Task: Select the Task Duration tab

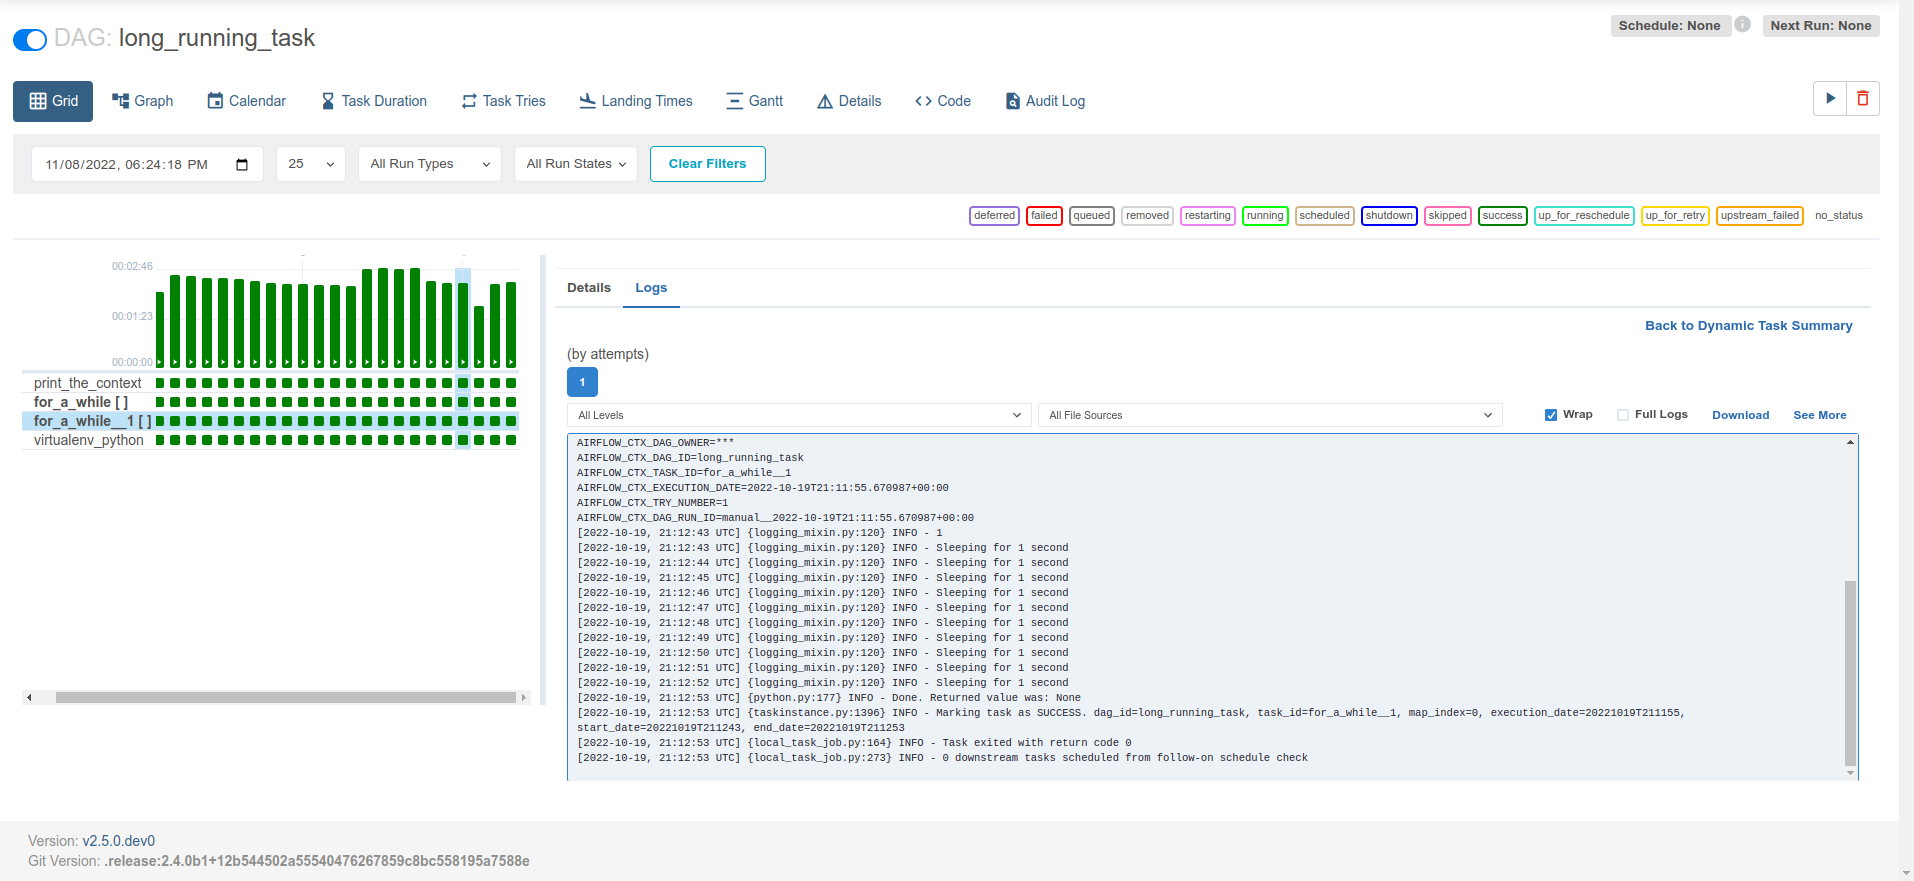Action: (x=374, y=101)
